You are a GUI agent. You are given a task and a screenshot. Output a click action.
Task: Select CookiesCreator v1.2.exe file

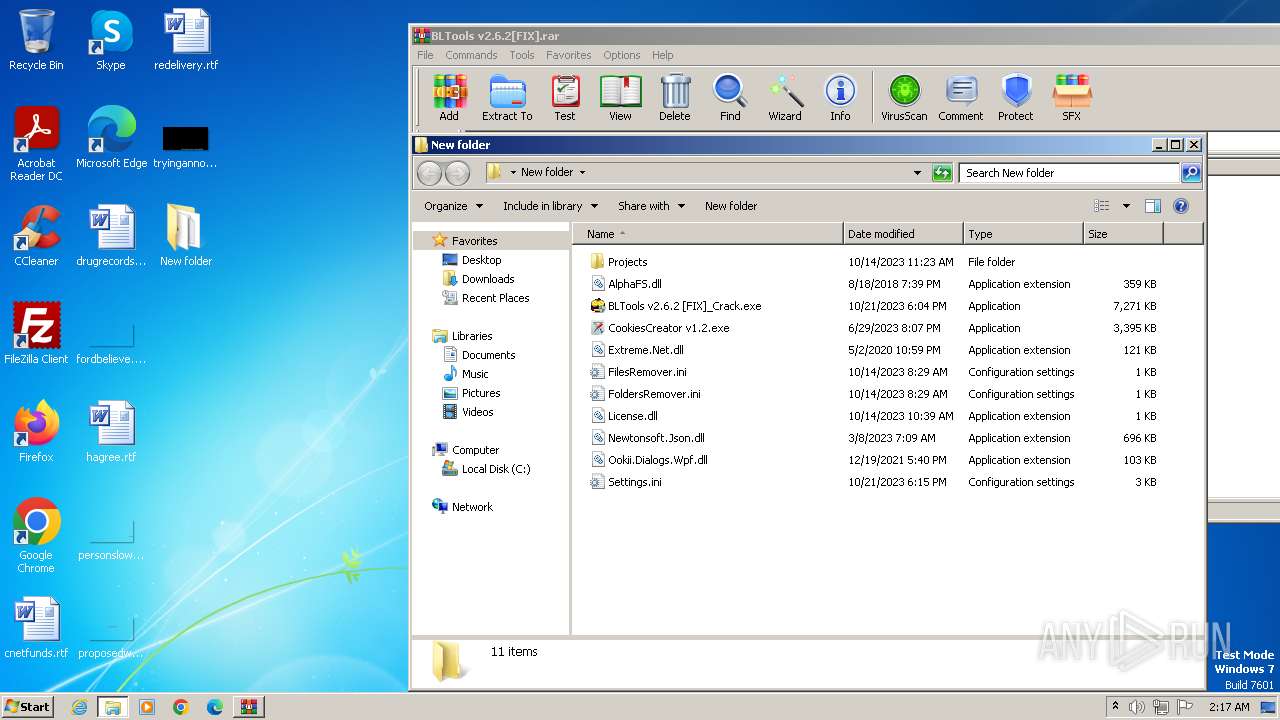668,328
